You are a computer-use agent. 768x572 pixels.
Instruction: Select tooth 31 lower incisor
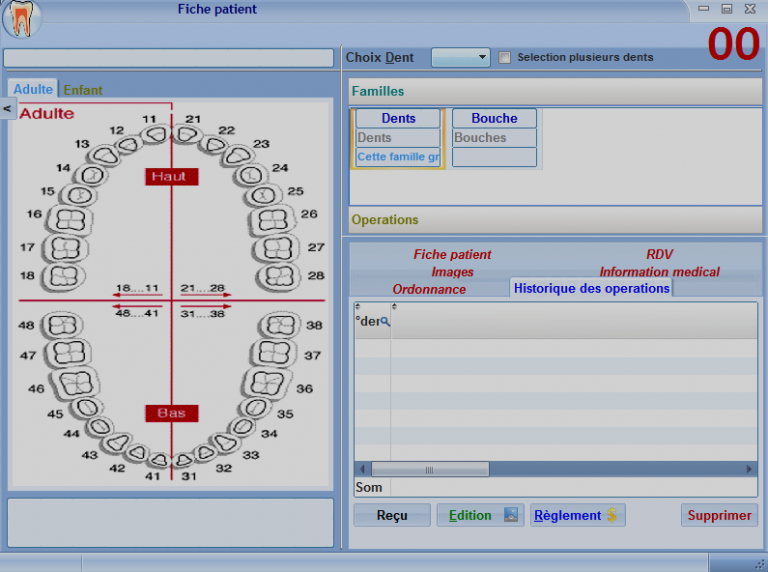click(x=184, y=460)
